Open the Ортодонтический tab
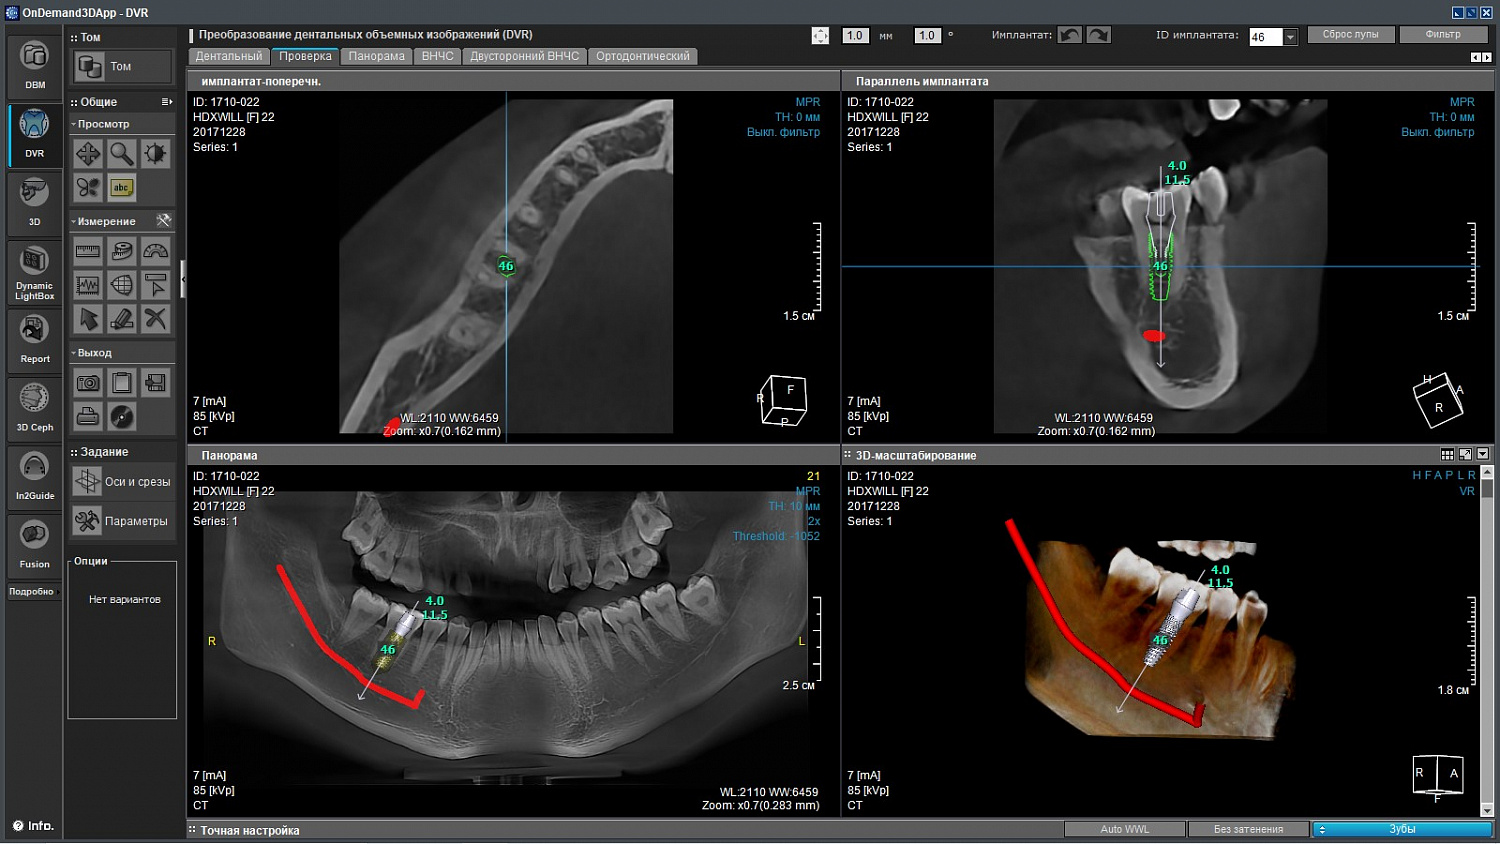1500x844 pixels. (643, 56)
